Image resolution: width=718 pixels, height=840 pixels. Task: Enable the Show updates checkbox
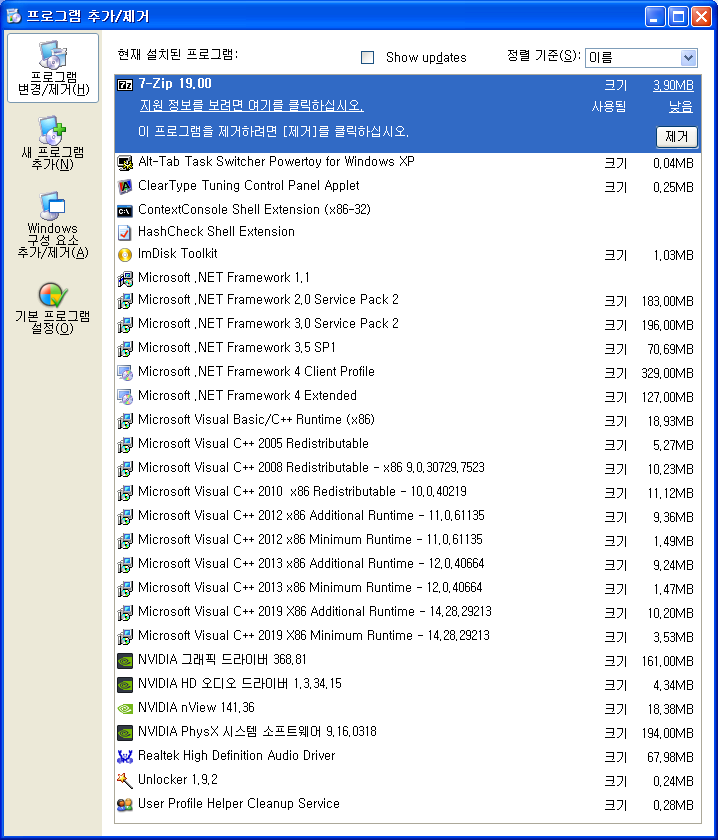[x=368, y=57]
